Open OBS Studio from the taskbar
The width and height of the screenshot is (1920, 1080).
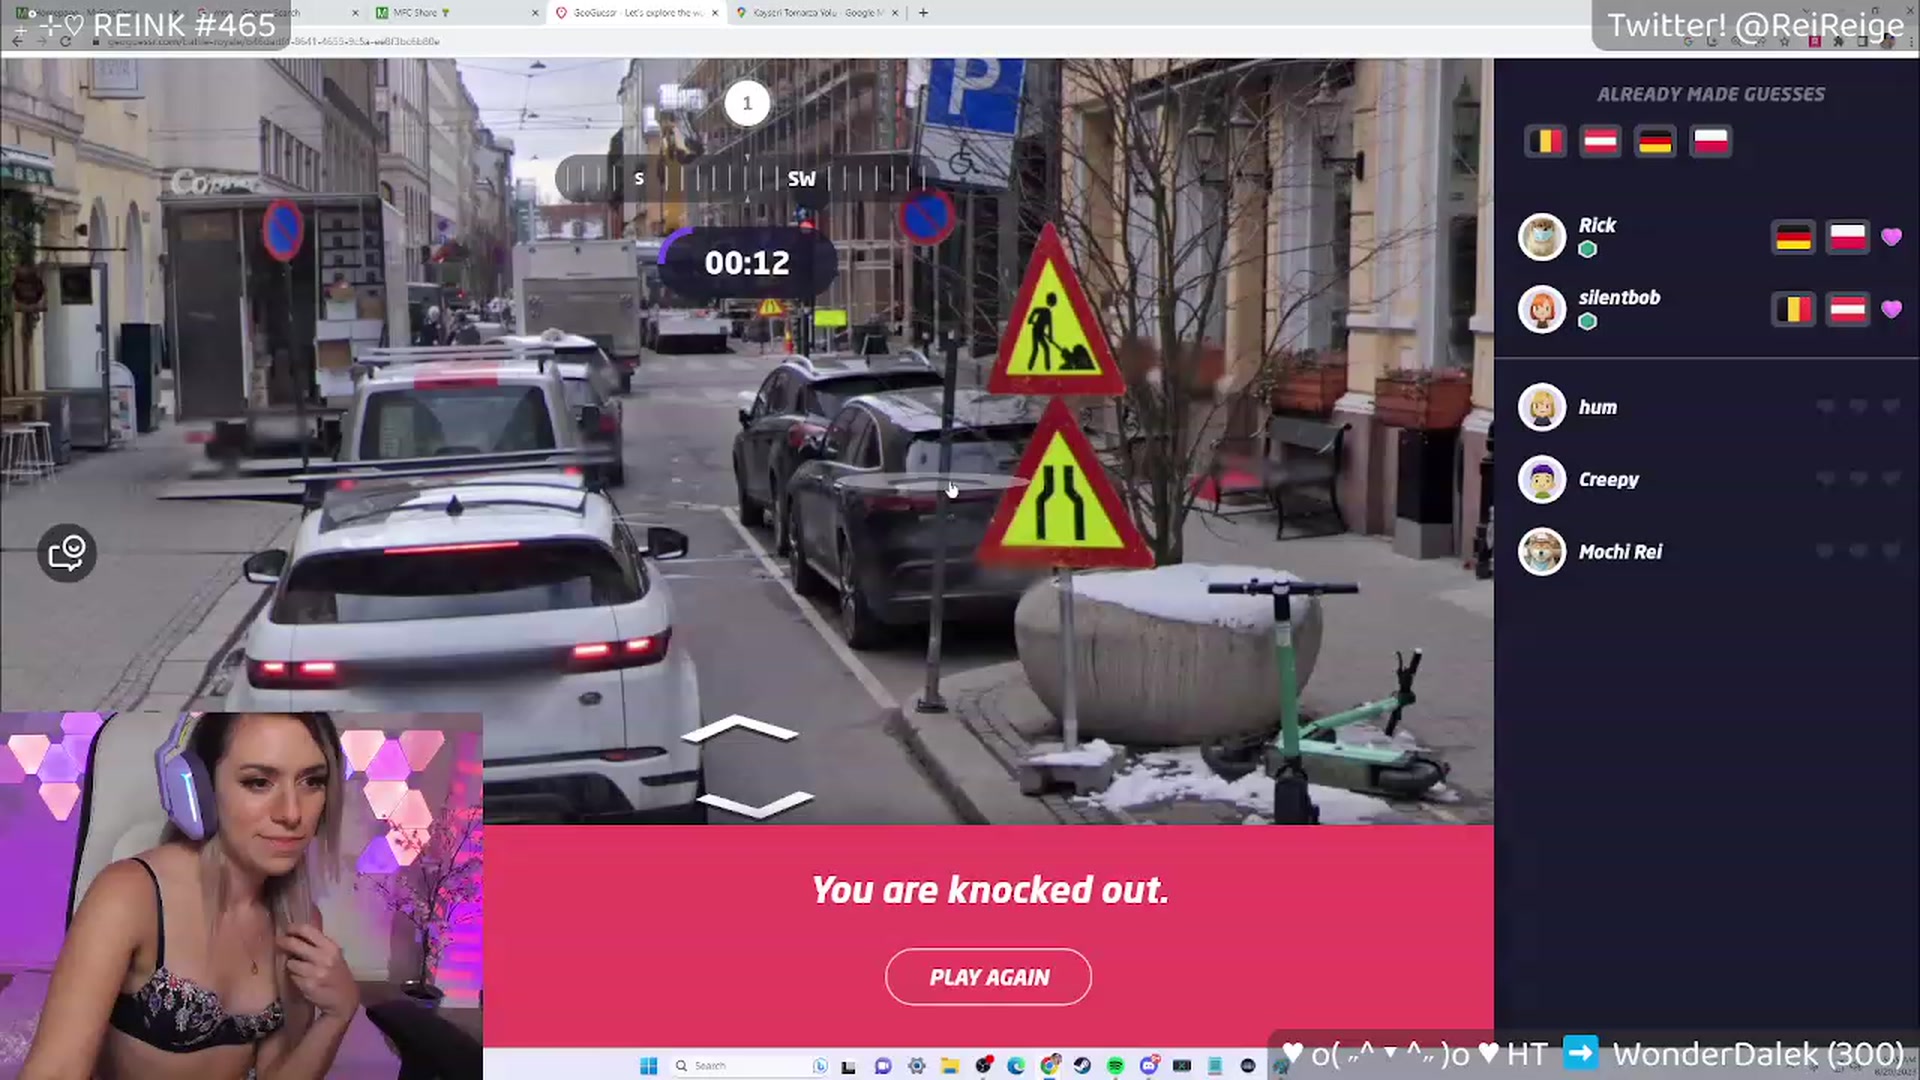984,1066
